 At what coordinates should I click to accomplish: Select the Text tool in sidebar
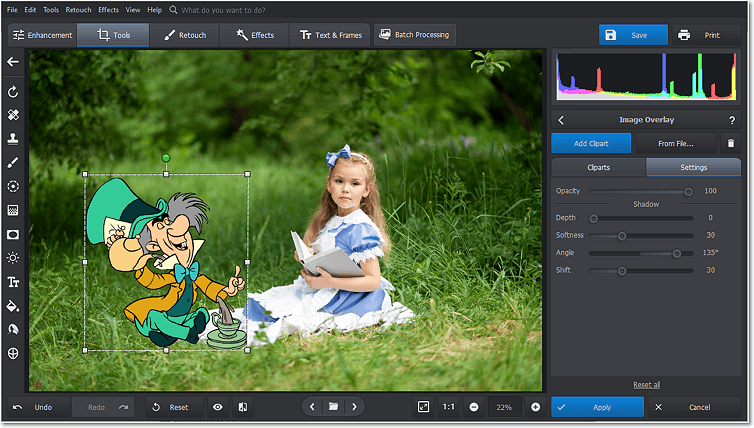(x=13, y=282)
